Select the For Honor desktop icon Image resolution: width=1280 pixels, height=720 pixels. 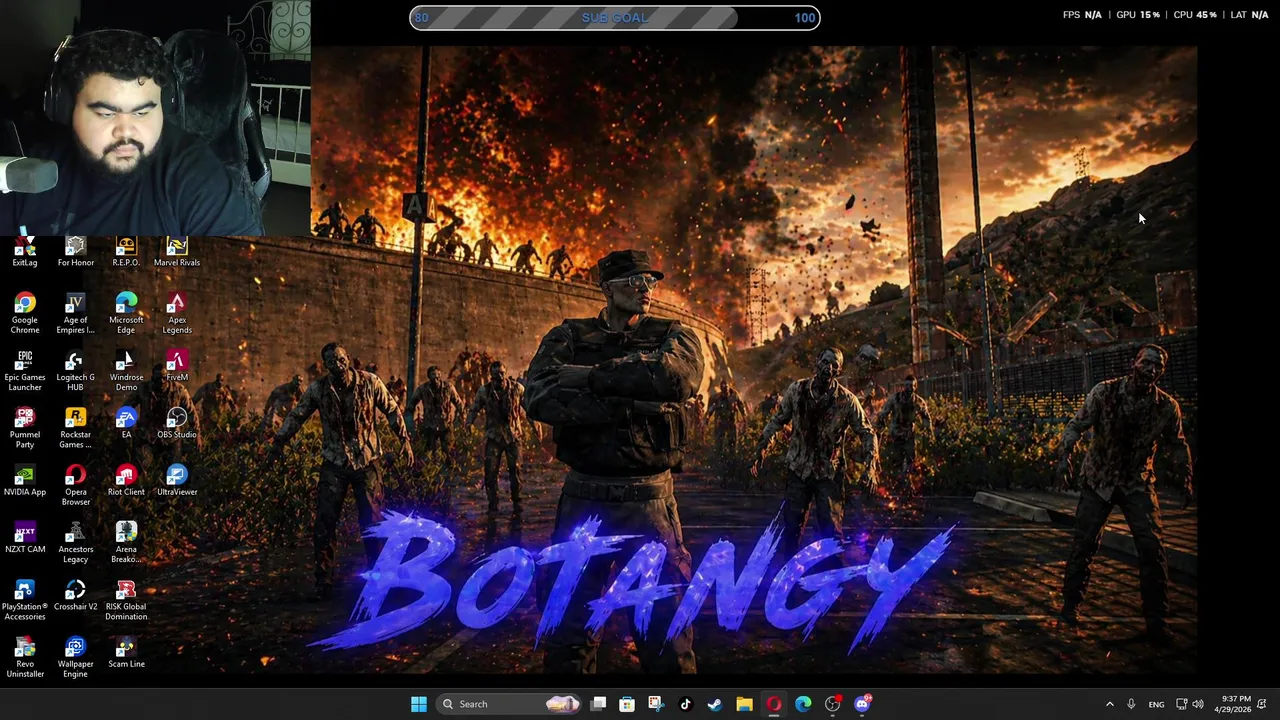[x=75, y=252]
